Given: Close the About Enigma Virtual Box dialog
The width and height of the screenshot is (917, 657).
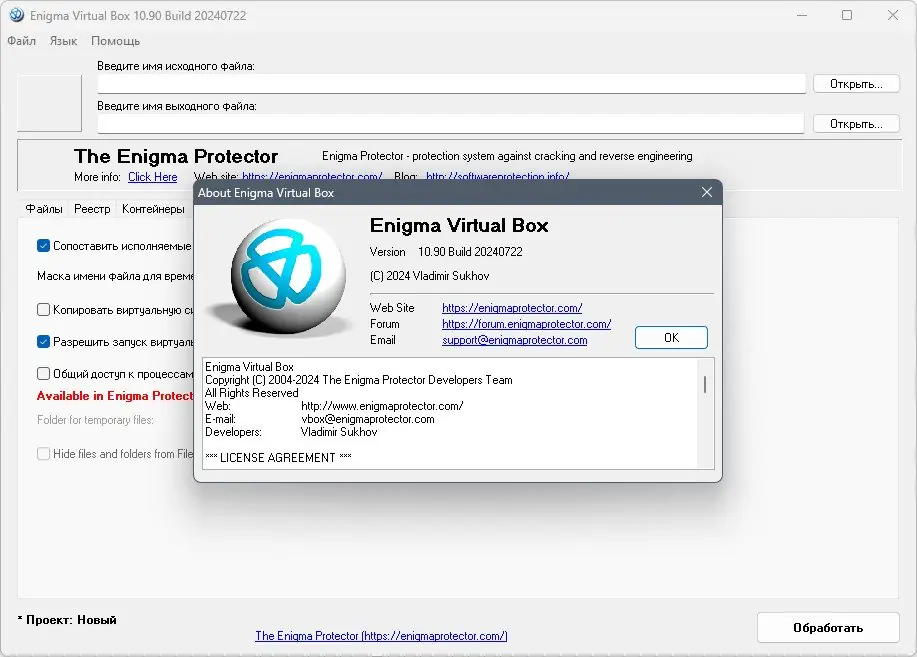Looking at the screenshot, I should tap(706, 192).
